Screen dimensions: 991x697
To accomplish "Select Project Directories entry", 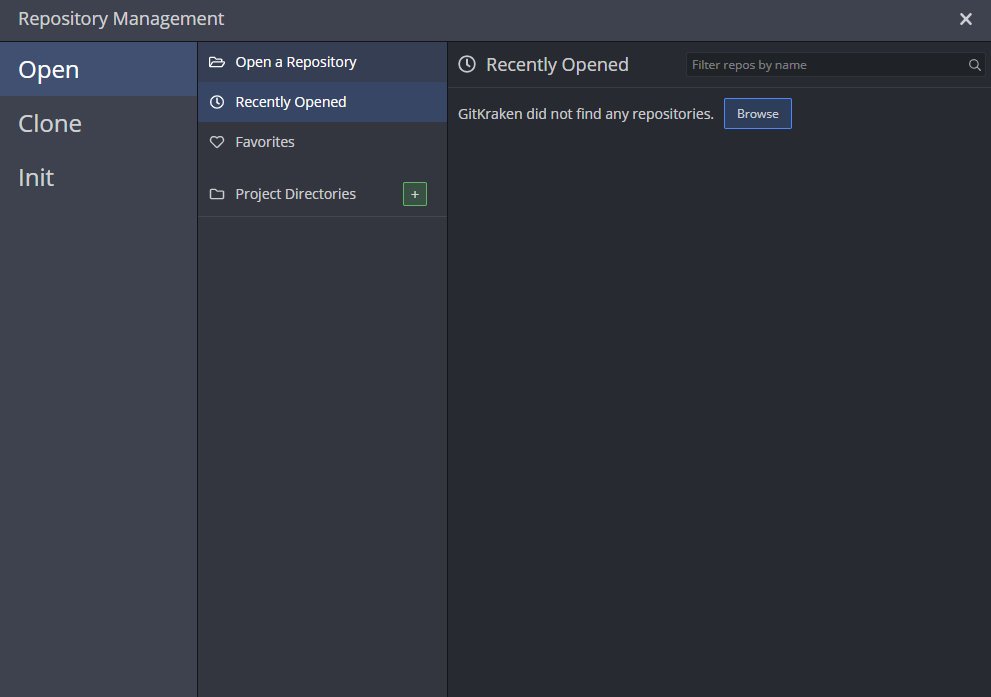I will point(295,194).
